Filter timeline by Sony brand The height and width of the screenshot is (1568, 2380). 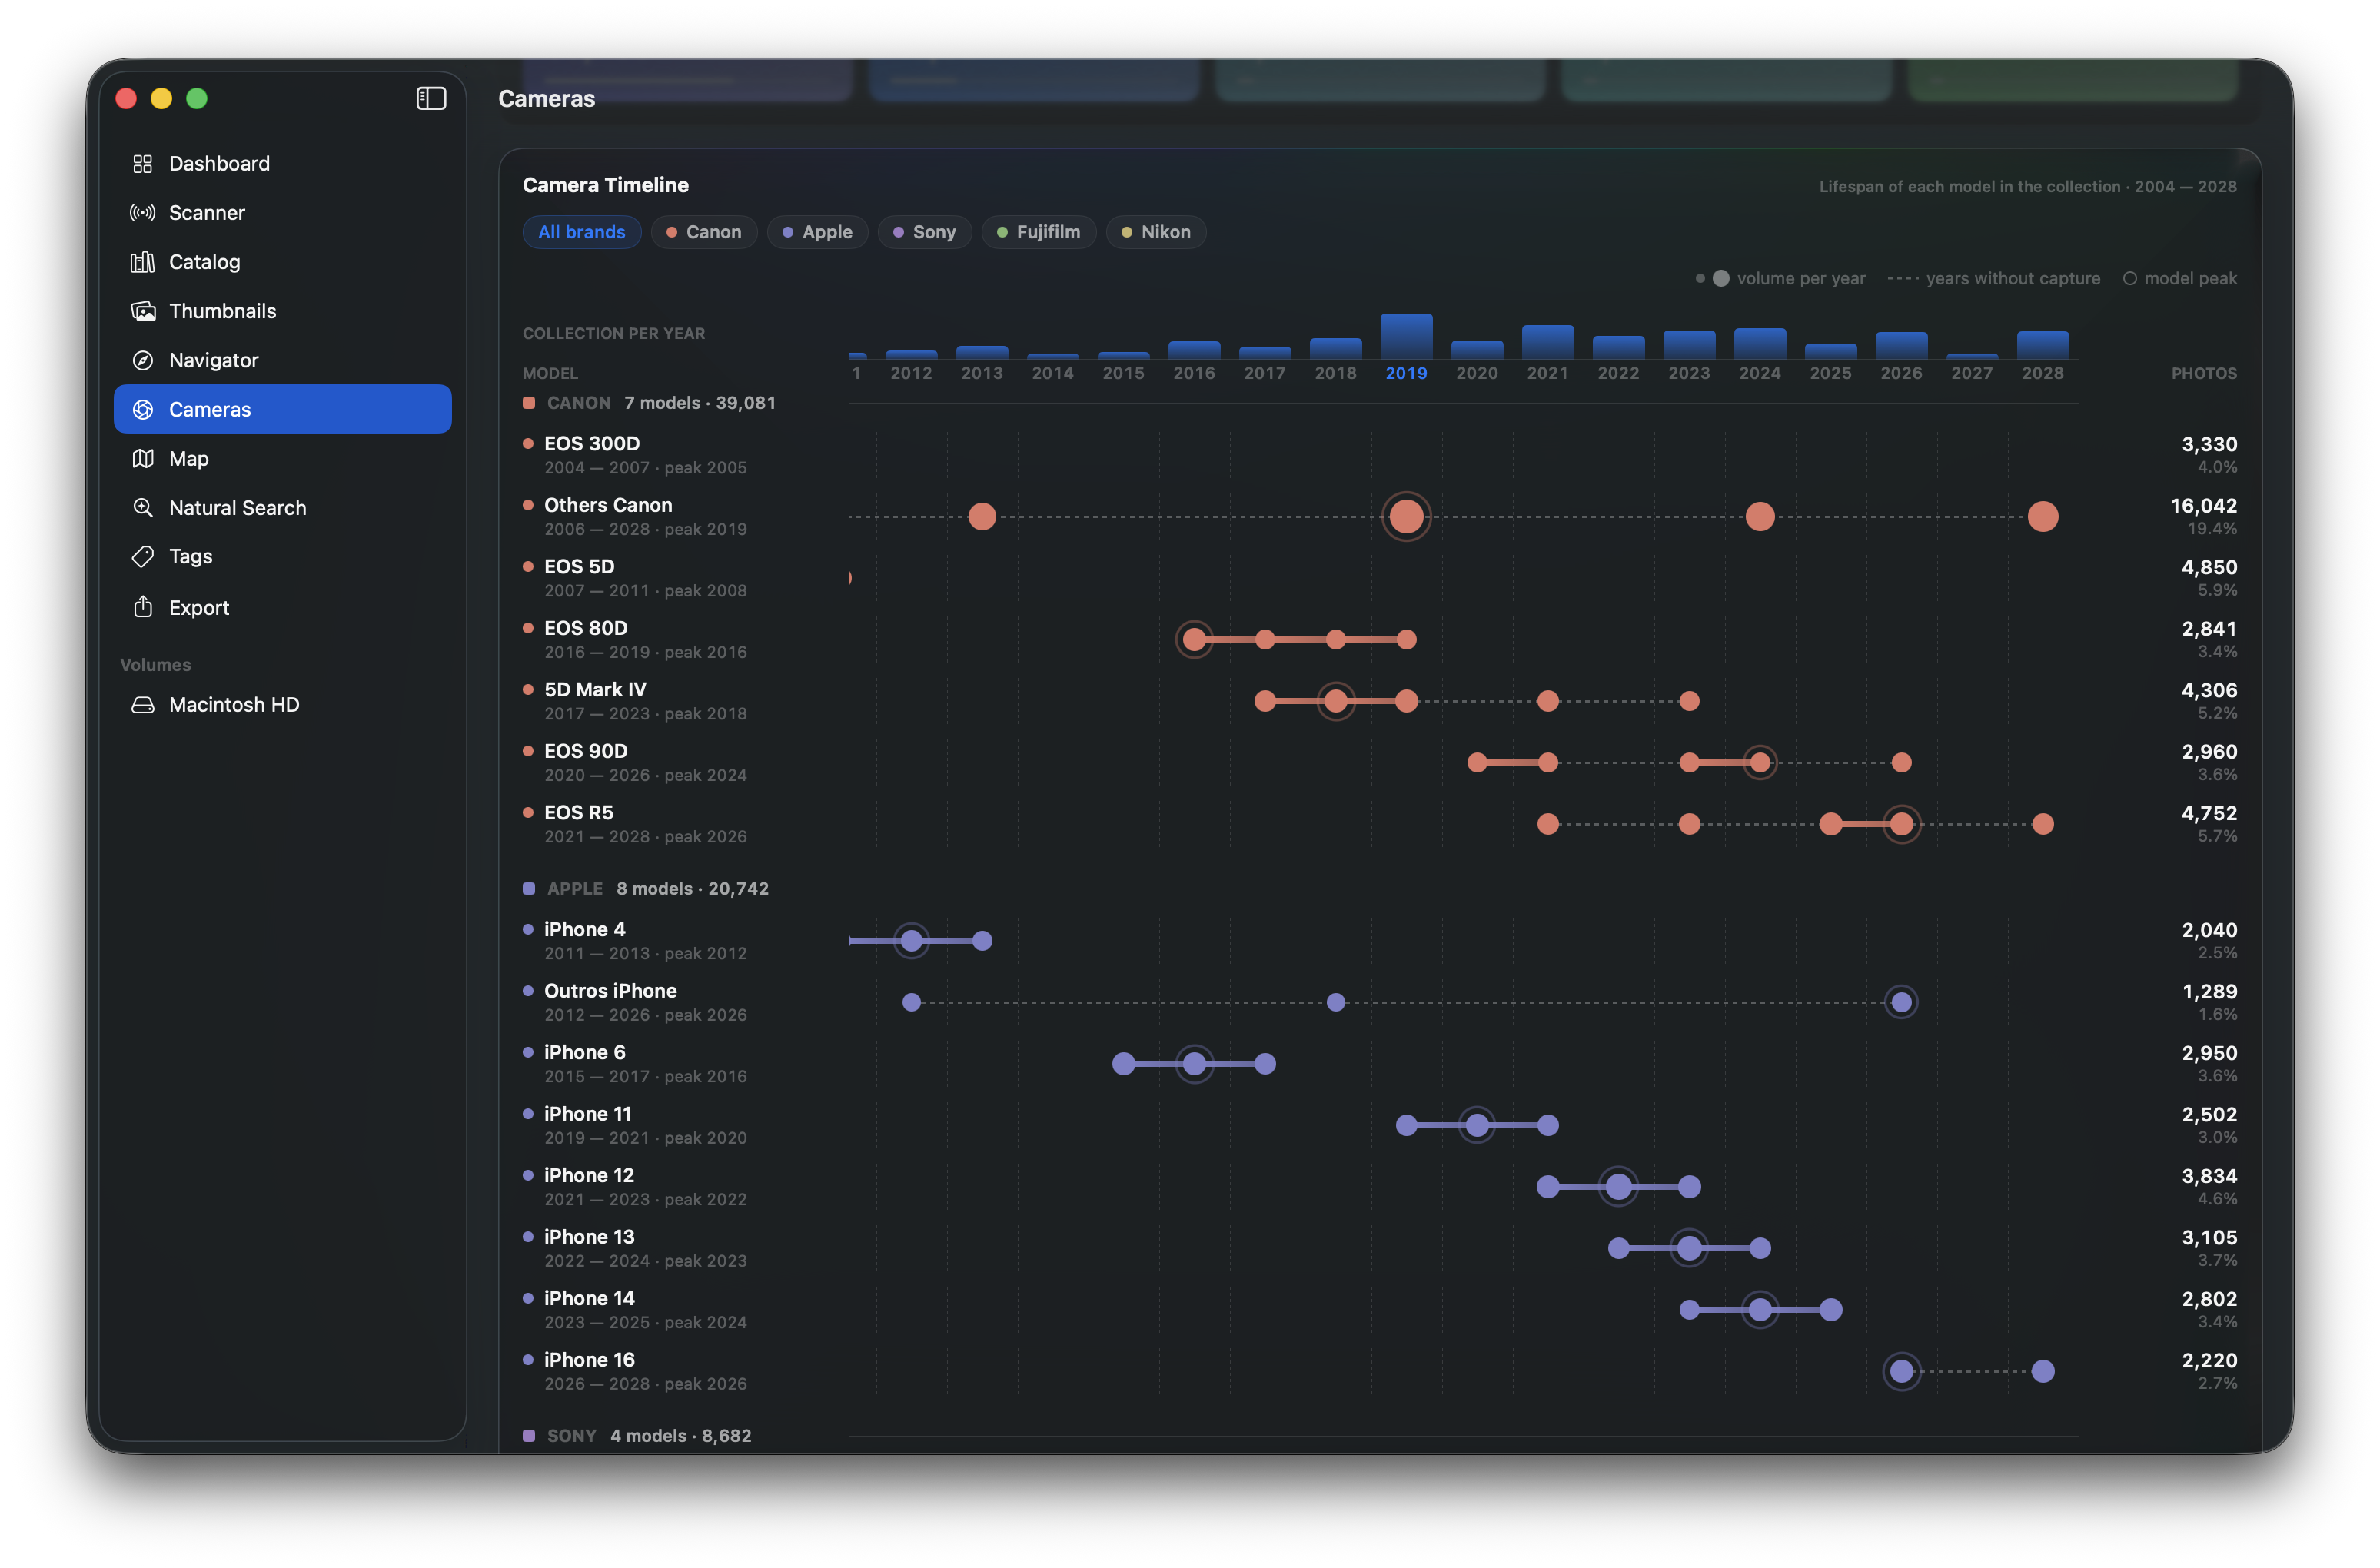(924, 232)
